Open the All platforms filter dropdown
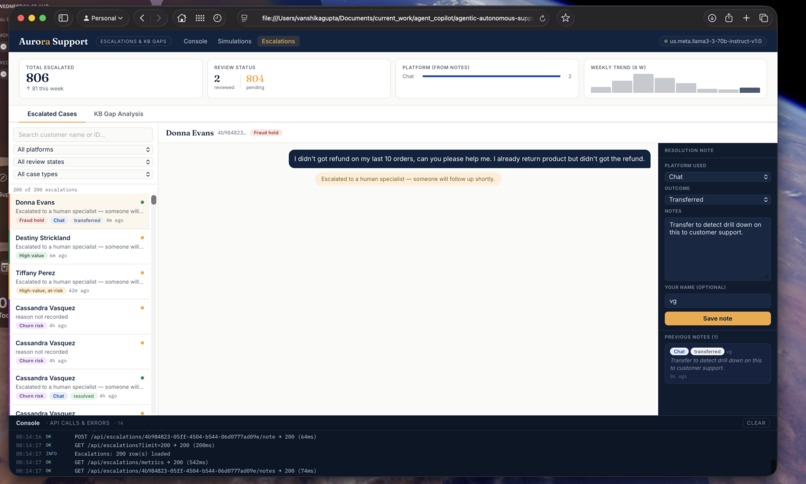Screen dimensions: 806x484 (83, 150)
